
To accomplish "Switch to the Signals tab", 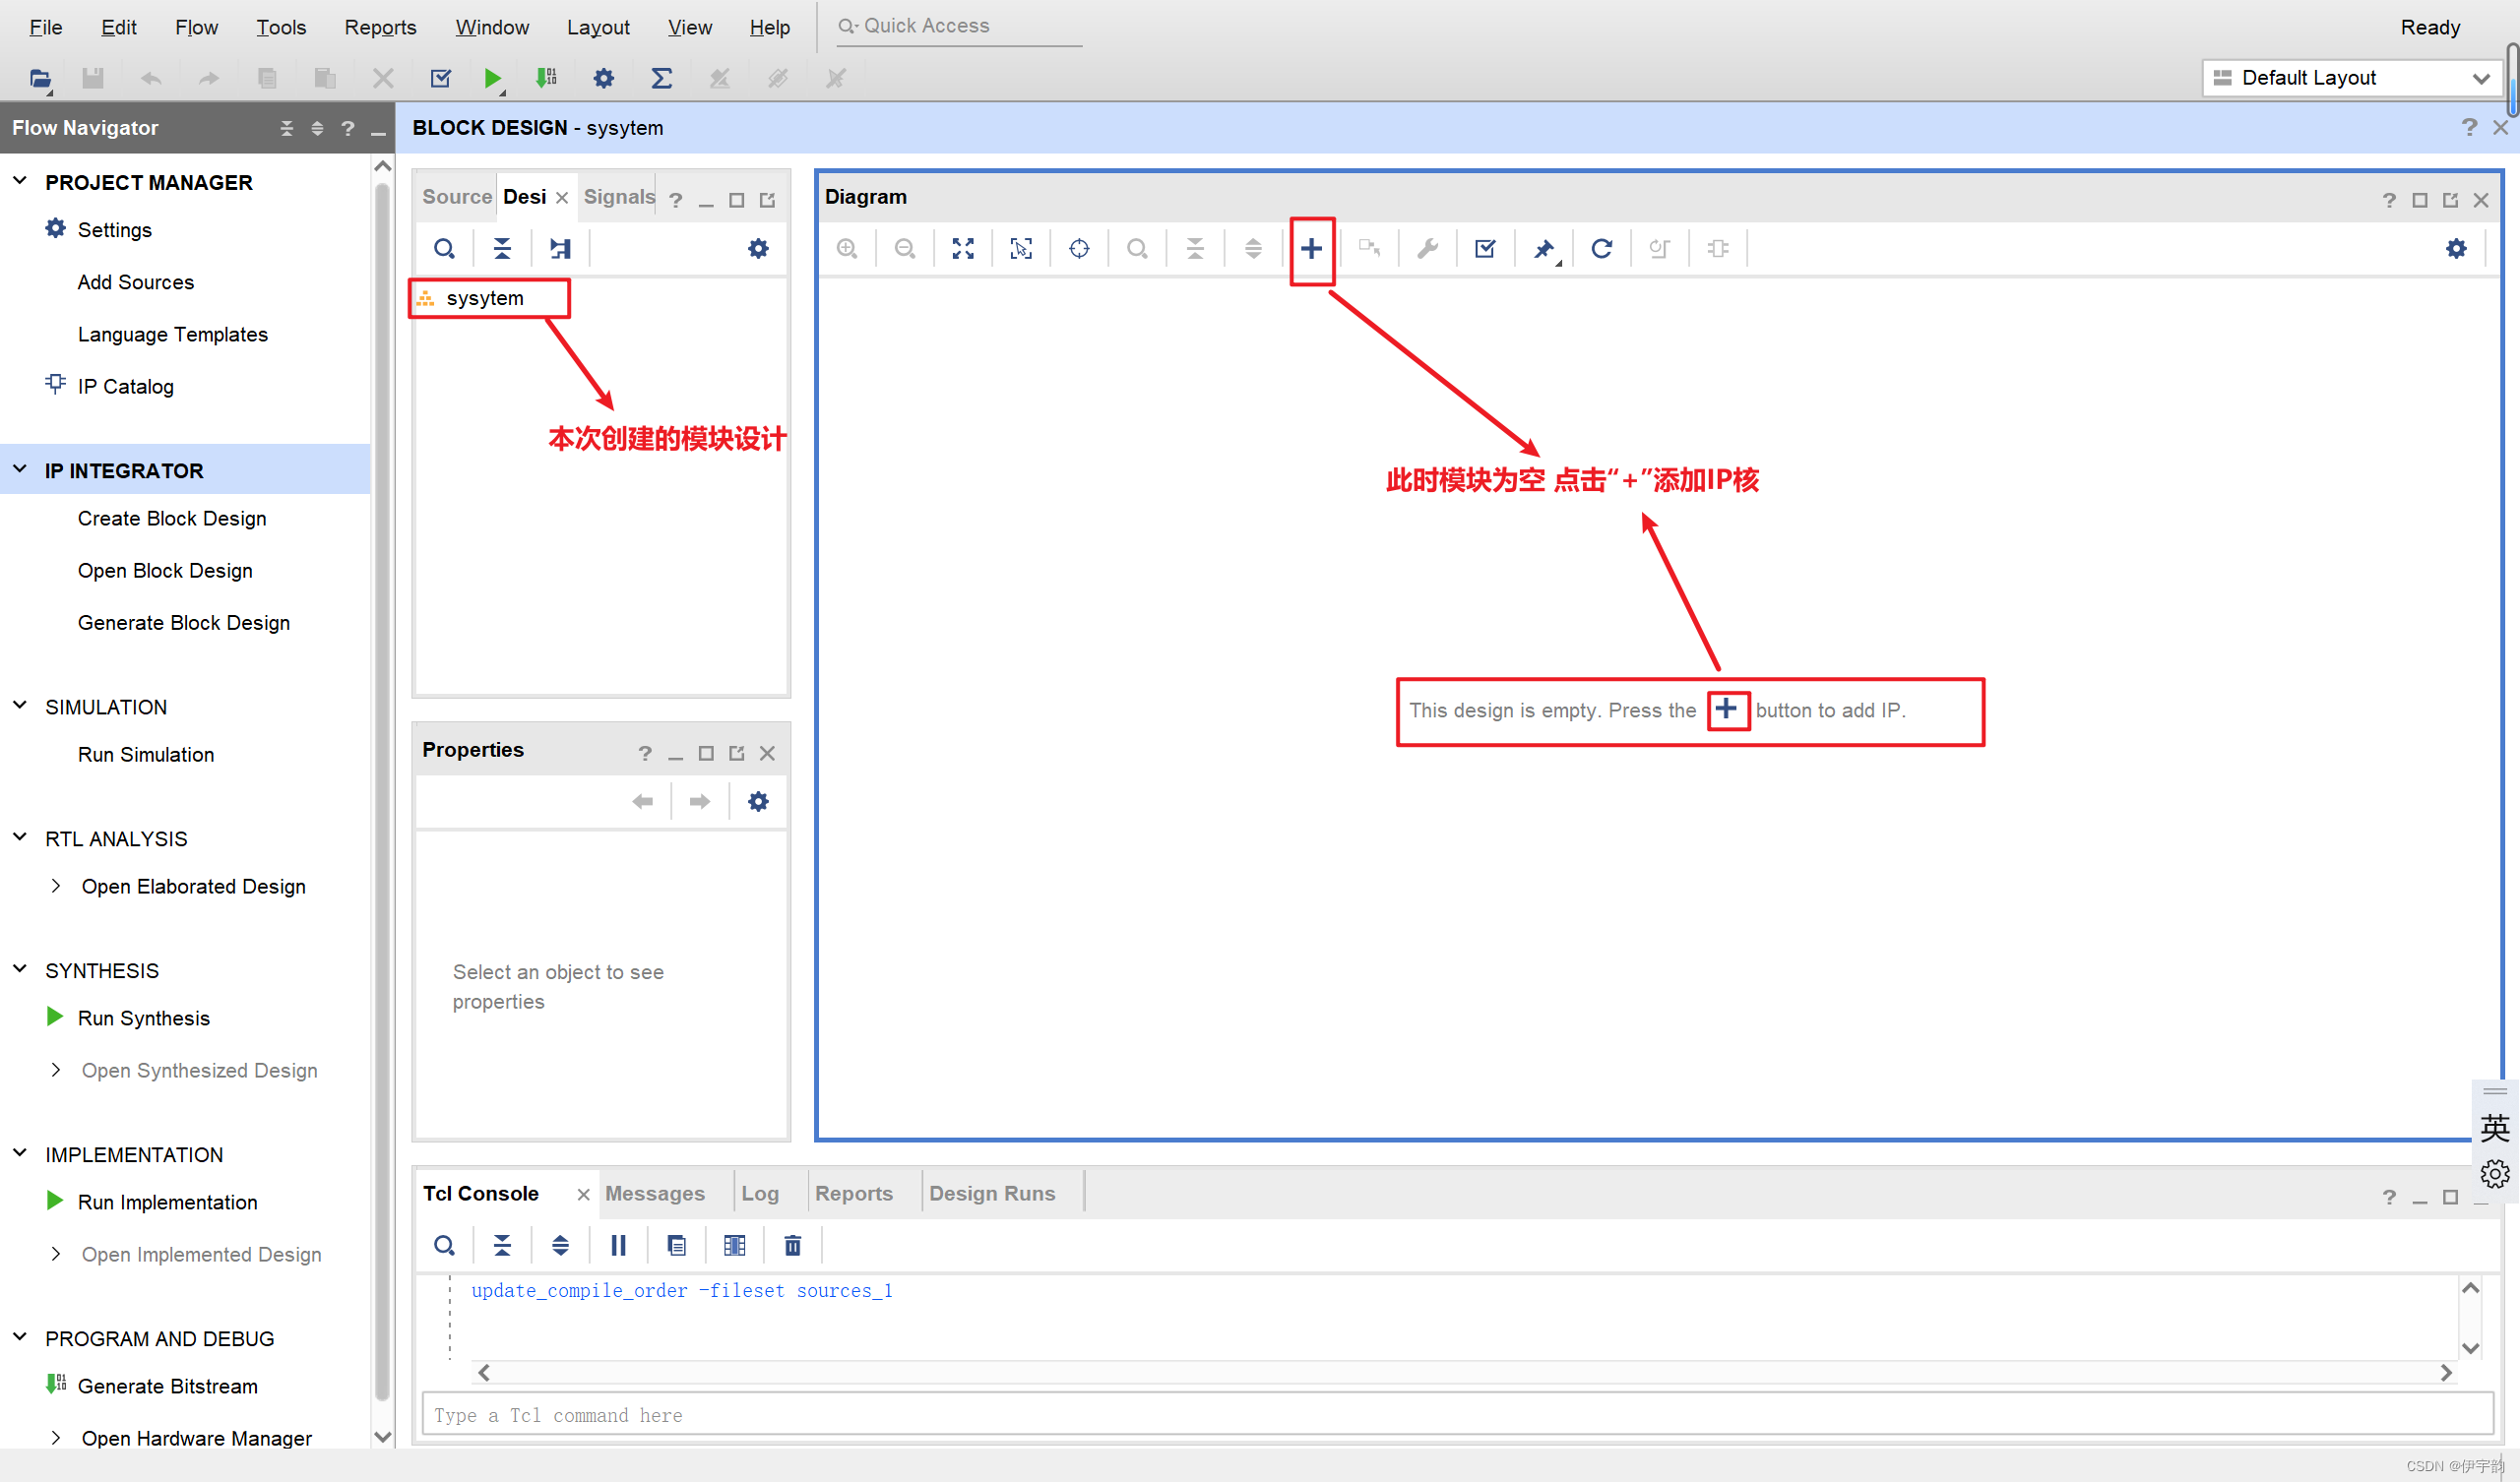I will [619, 197].
